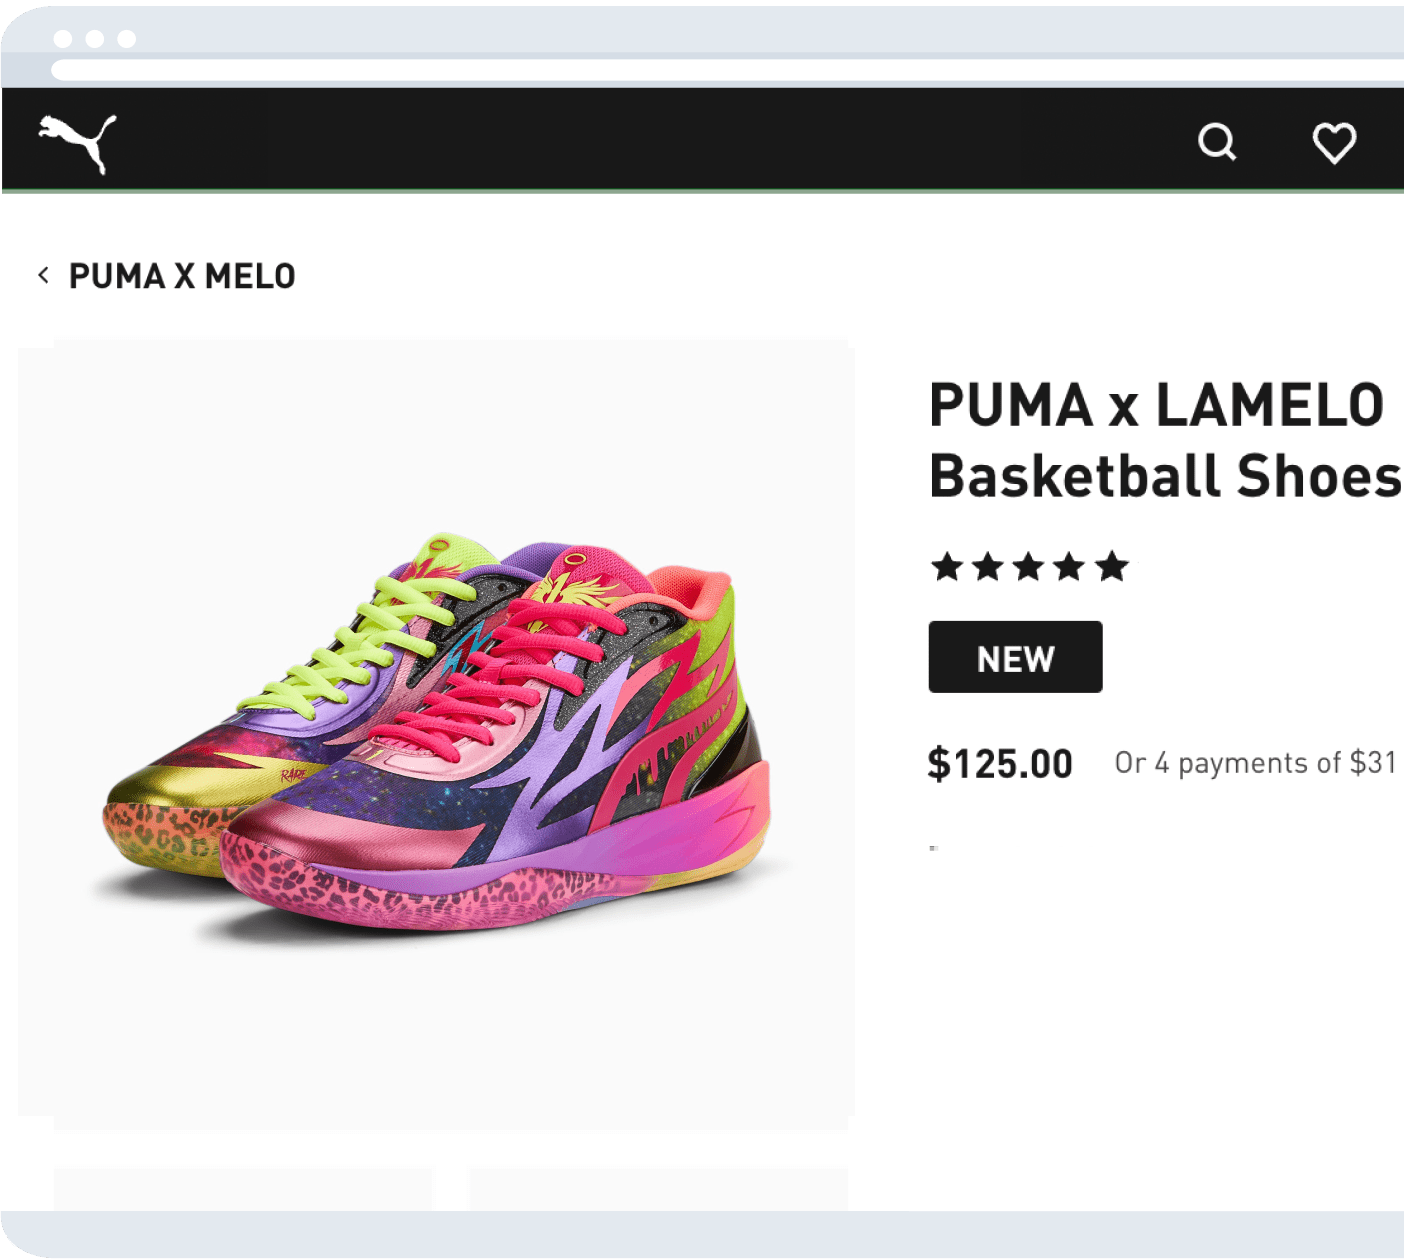Click the NEW badge
1404x1260 pixels.
click(1015, 657)
